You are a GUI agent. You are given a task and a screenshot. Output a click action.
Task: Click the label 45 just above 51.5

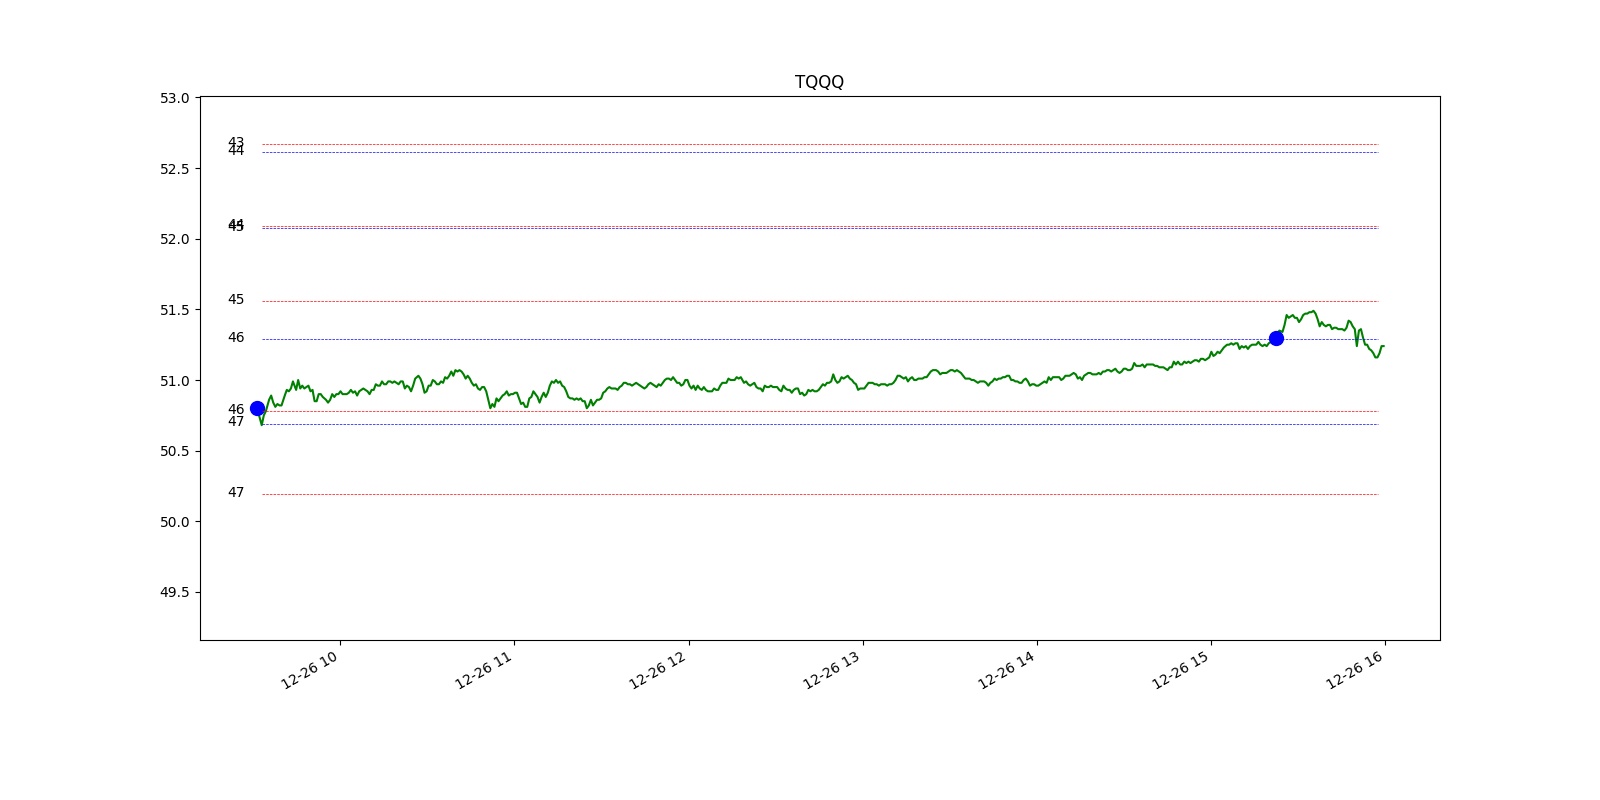click(x=236, y=299)
